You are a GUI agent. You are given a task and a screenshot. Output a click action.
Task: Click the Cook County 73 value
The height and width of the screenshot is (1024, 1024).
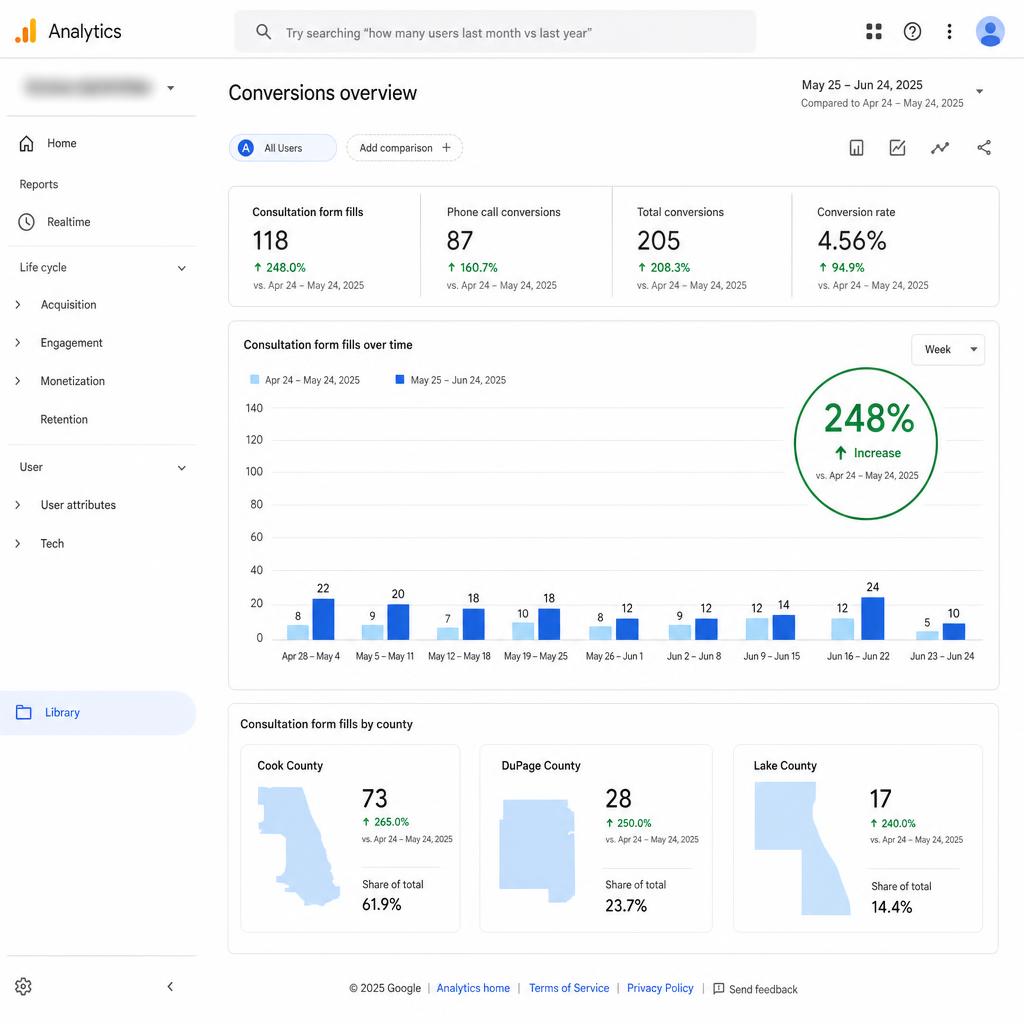[x=375, y=799]
